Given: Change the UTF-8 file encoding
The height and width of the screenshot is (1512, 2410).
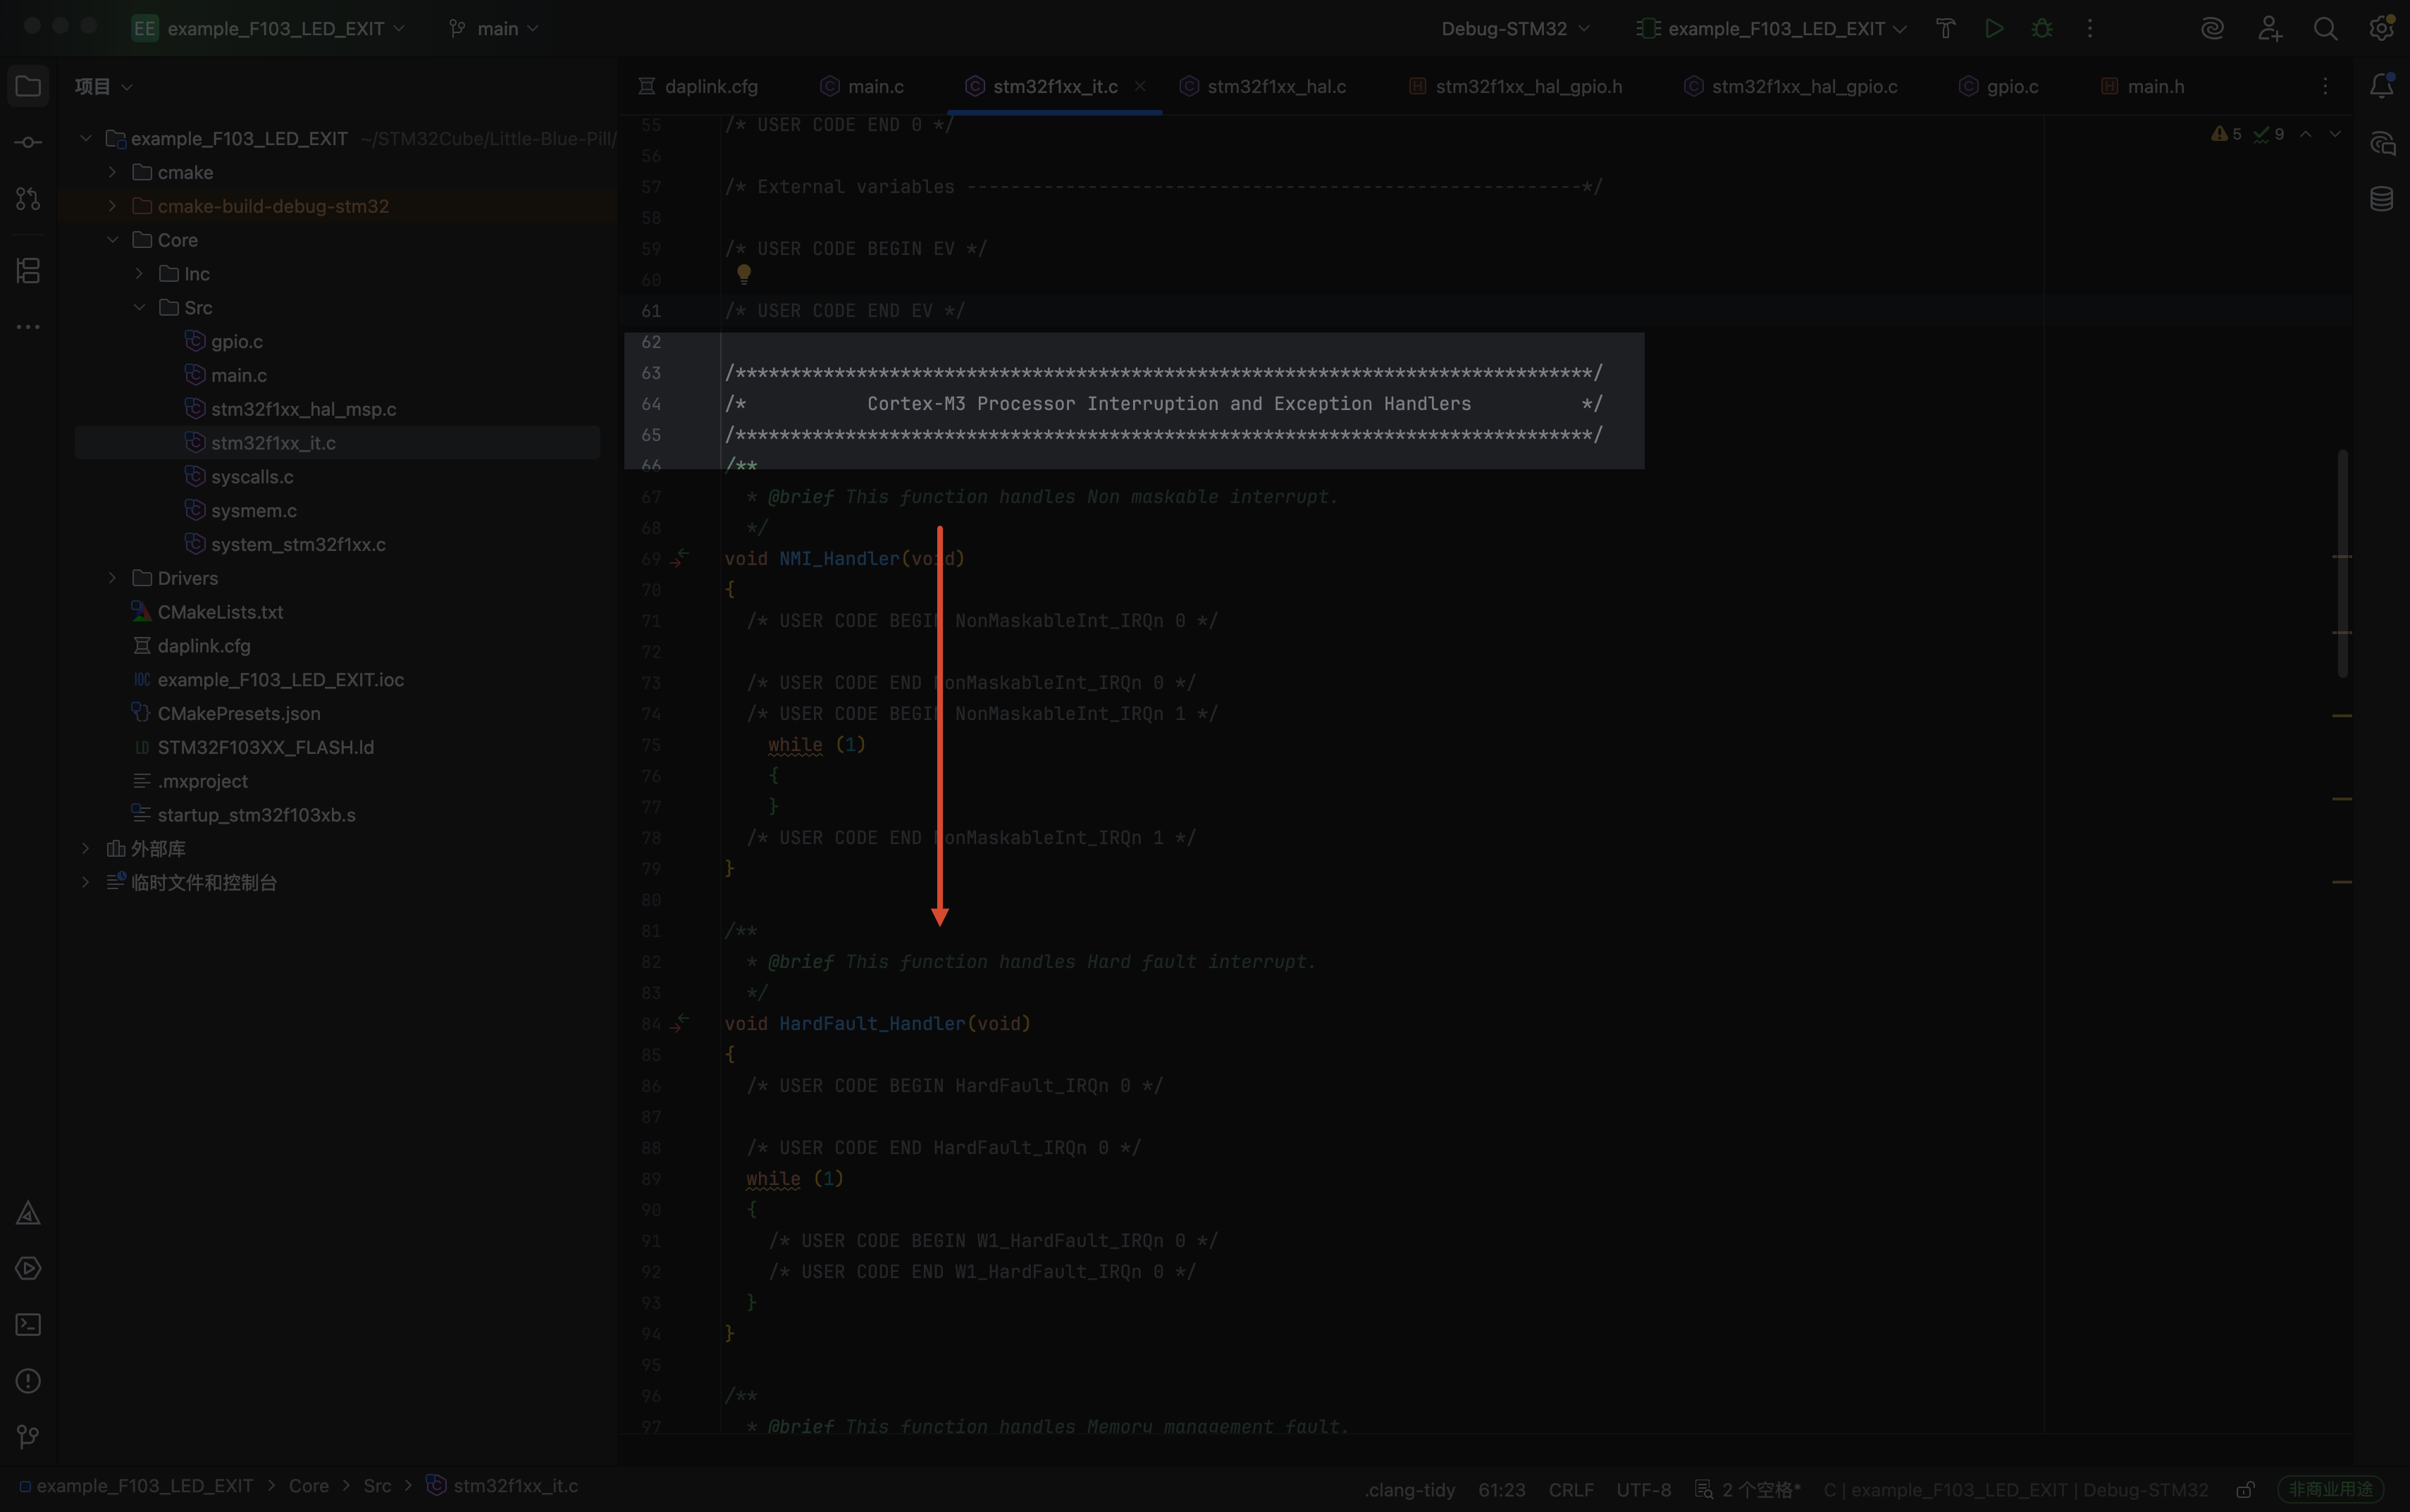Looking at the screenshot, I should 1643,1489.
